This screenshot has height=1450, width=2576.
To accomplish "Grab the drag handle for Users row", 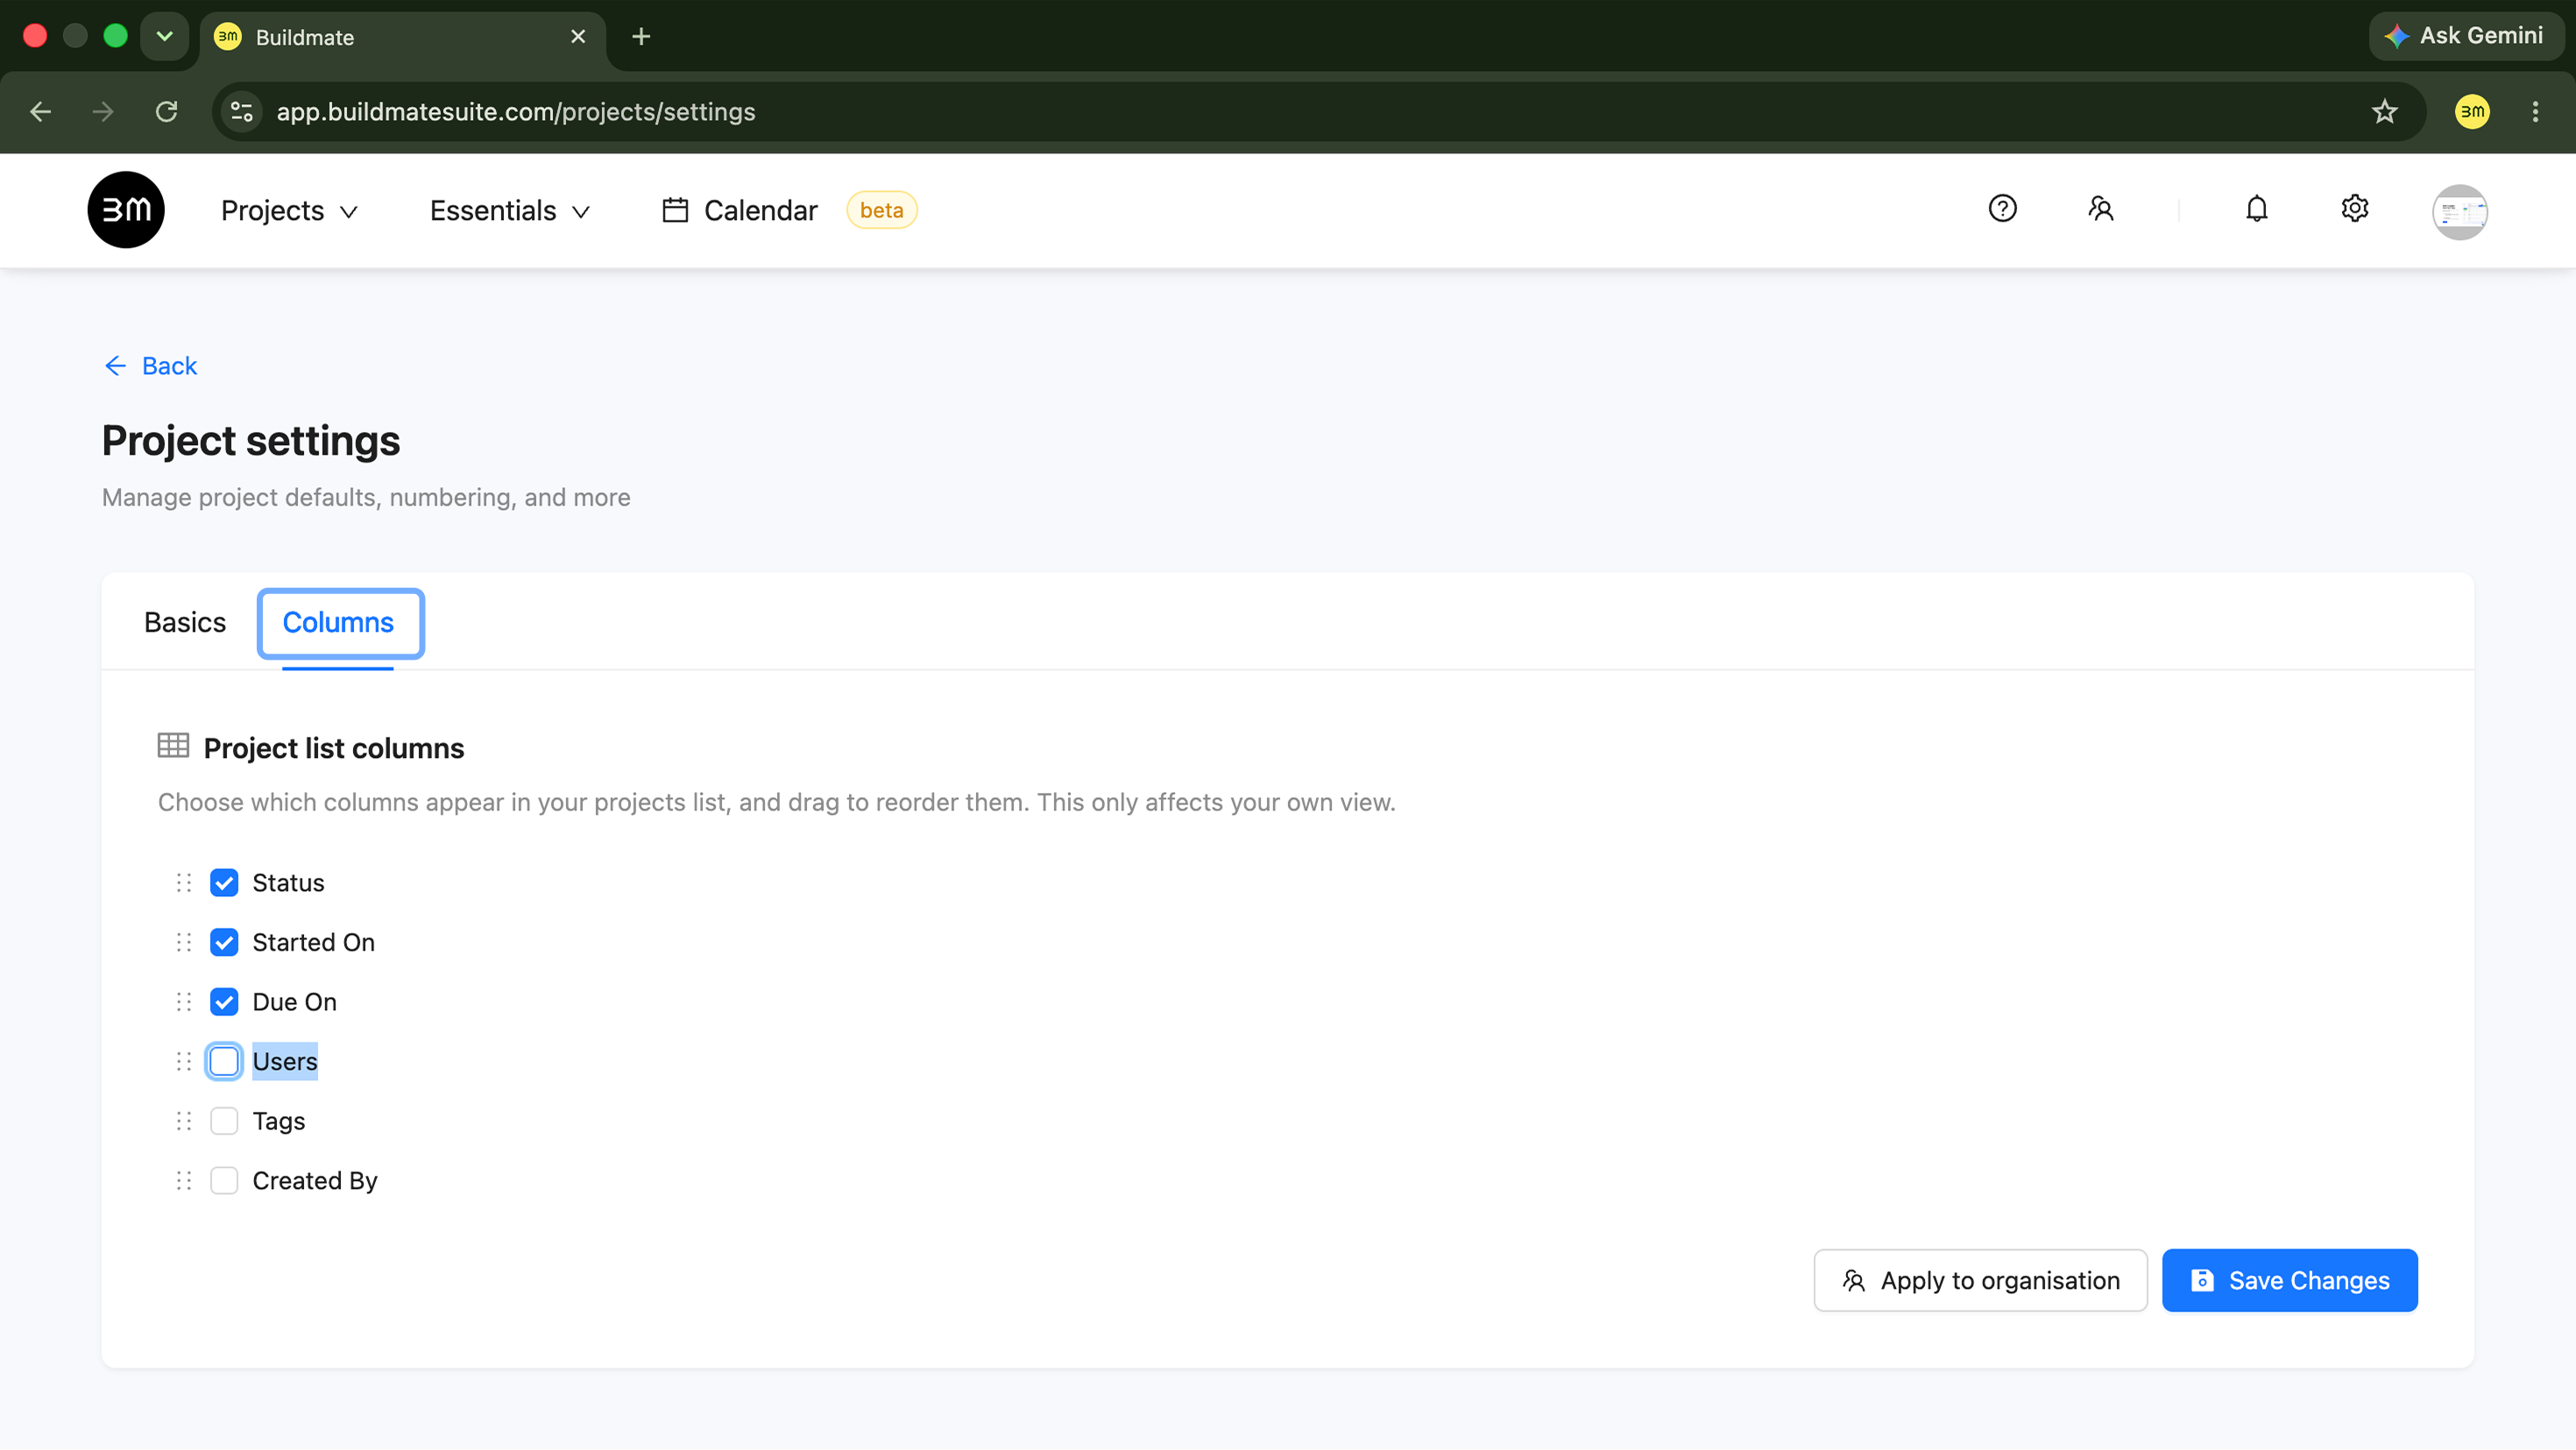I will pos(183,1061).
